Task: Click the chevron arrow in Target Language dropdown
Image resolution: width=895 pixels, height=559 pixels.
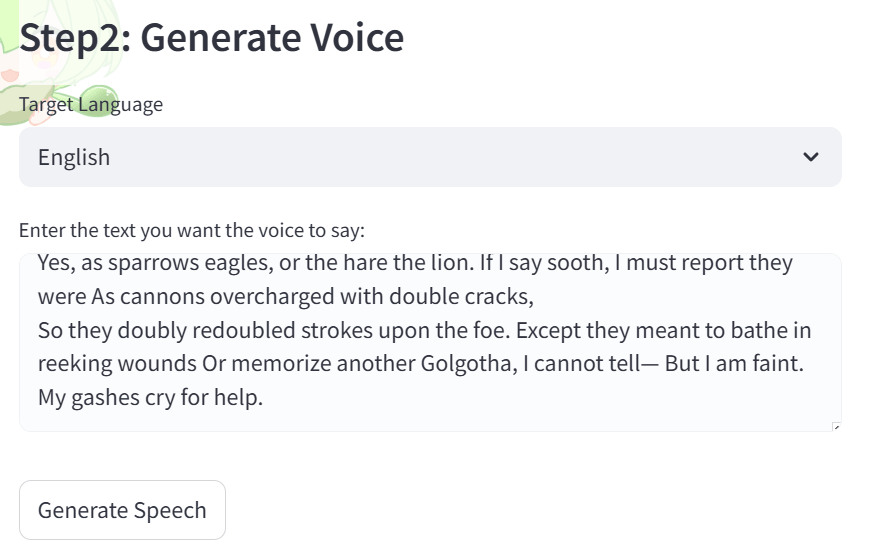Action: pyautogui.click(x=811, y=157)
